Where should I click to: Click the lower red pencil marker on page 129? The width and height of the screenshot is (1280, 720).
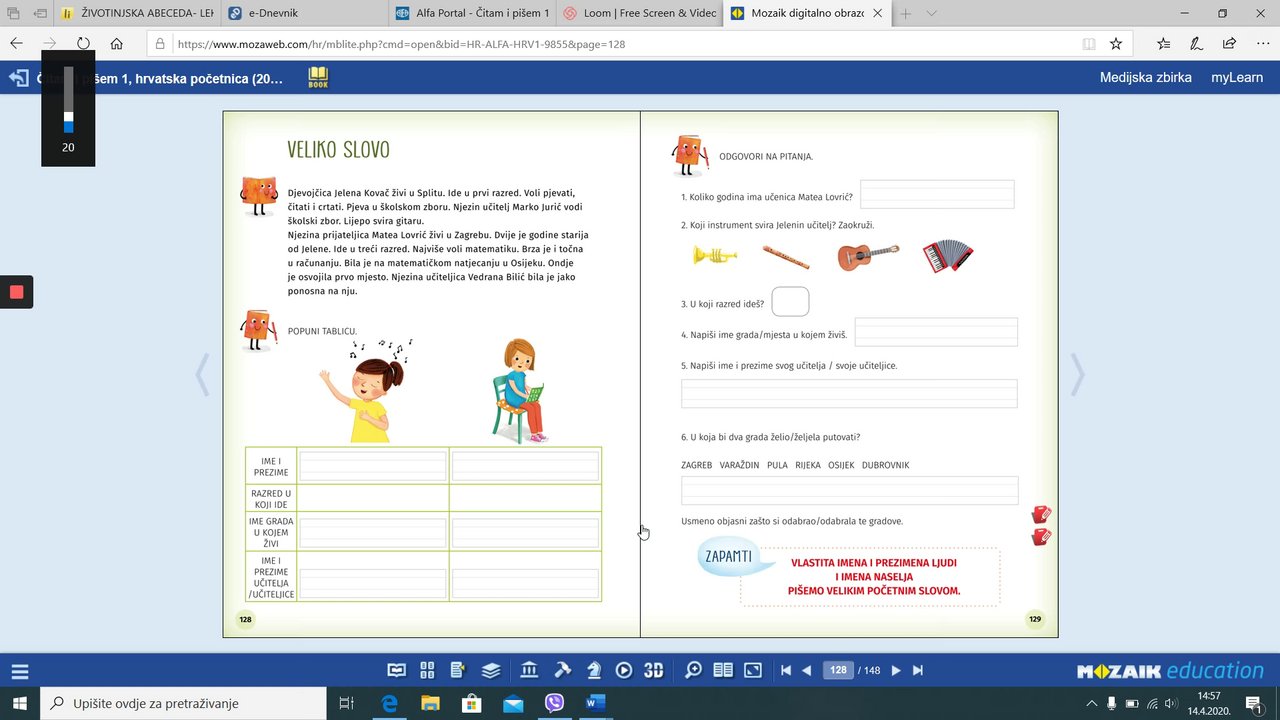[x=1041, y=537]
